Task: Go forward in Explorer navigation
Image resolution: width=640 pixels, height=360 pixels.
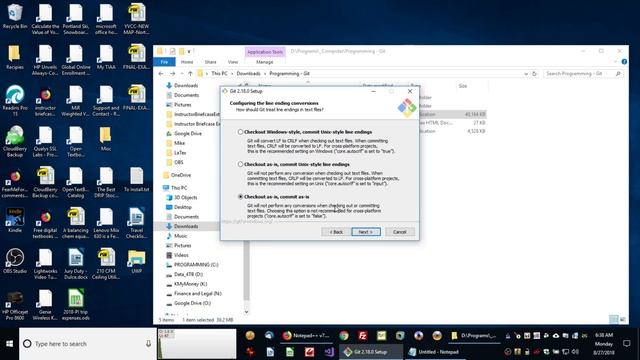Action: point(172,73)
